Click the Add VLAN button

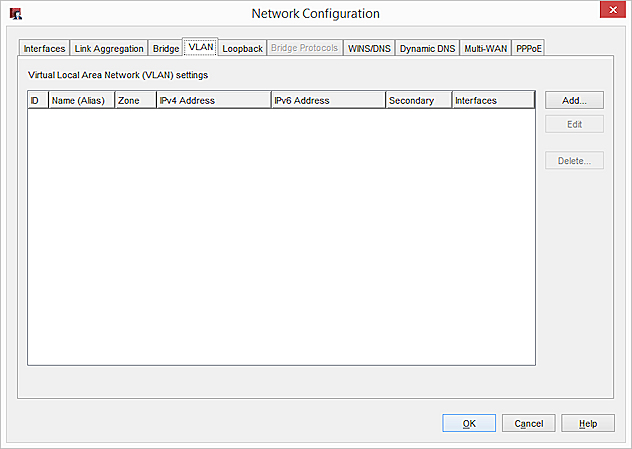tap(574, 100)
